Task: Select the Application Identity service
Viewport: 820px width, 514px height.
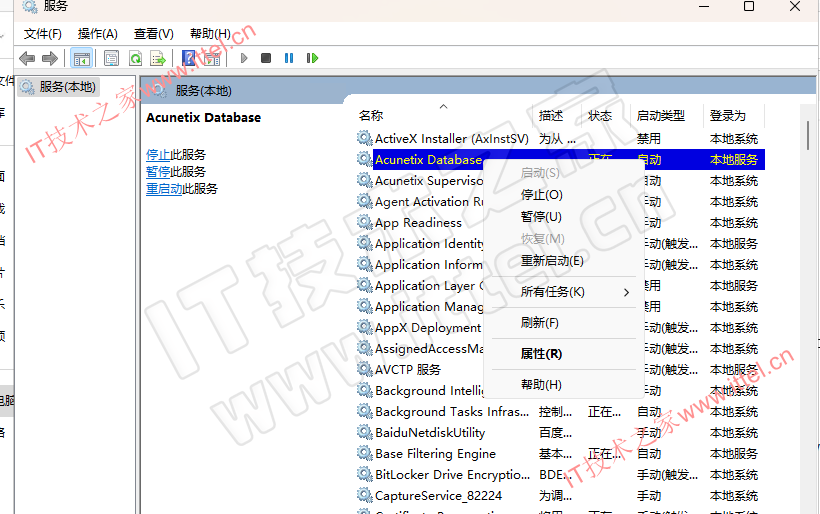Action: [429, 244]
